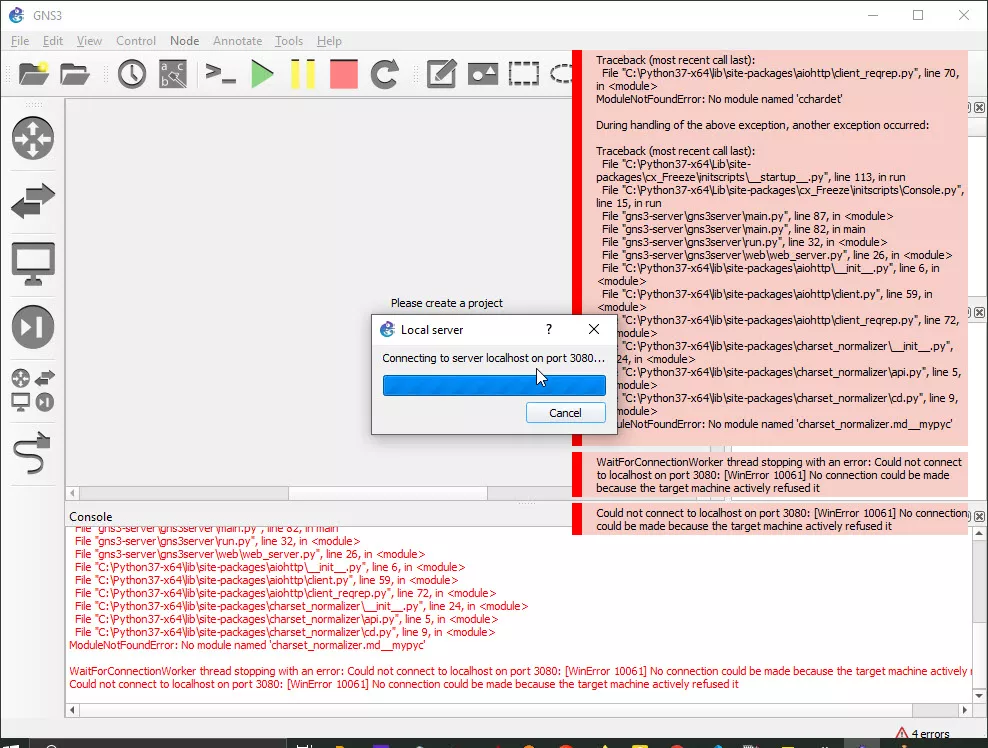The image size is (988, 748).
Task: Open the Node menu
Action: coord(185,41)
